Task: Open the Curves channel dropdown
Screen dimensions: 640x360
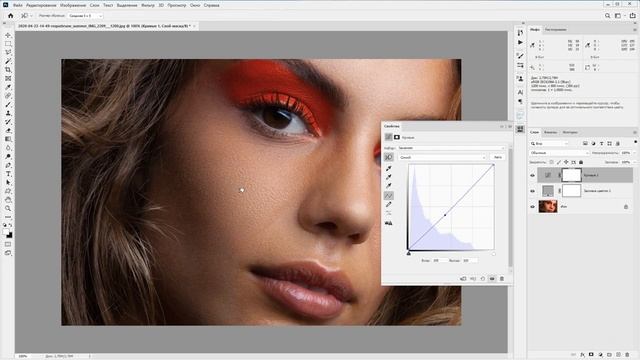Action: [442, 157]
